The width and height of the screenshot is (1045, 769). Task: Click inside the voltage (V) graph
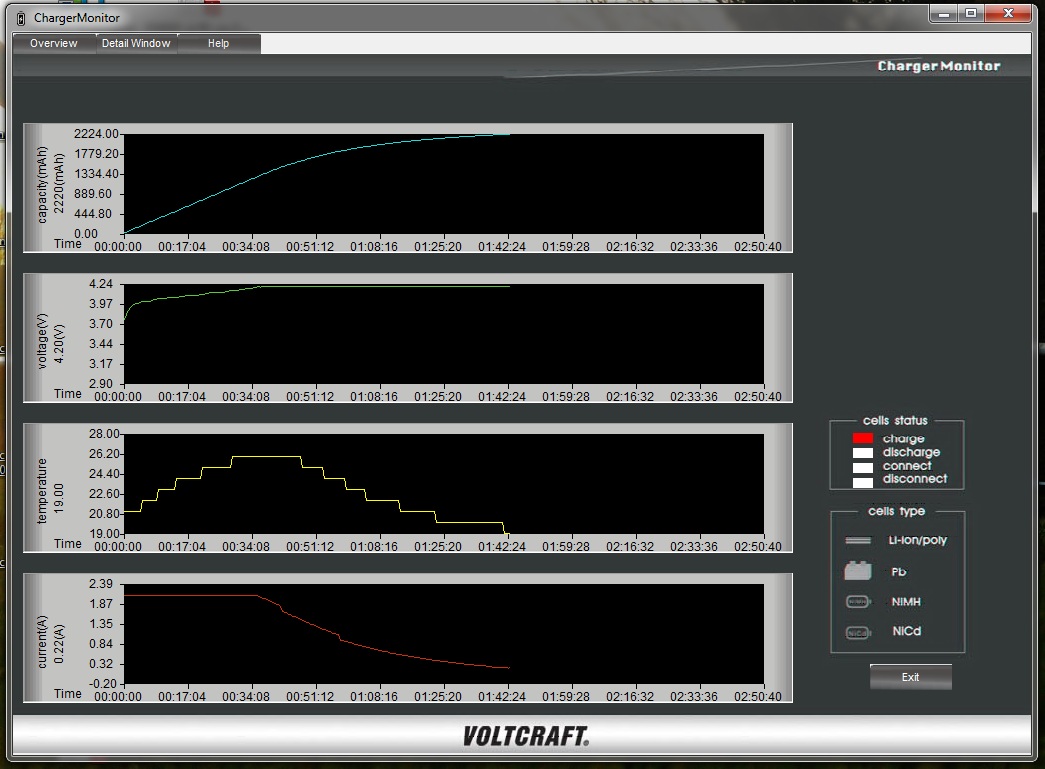[x=443, y=334]
